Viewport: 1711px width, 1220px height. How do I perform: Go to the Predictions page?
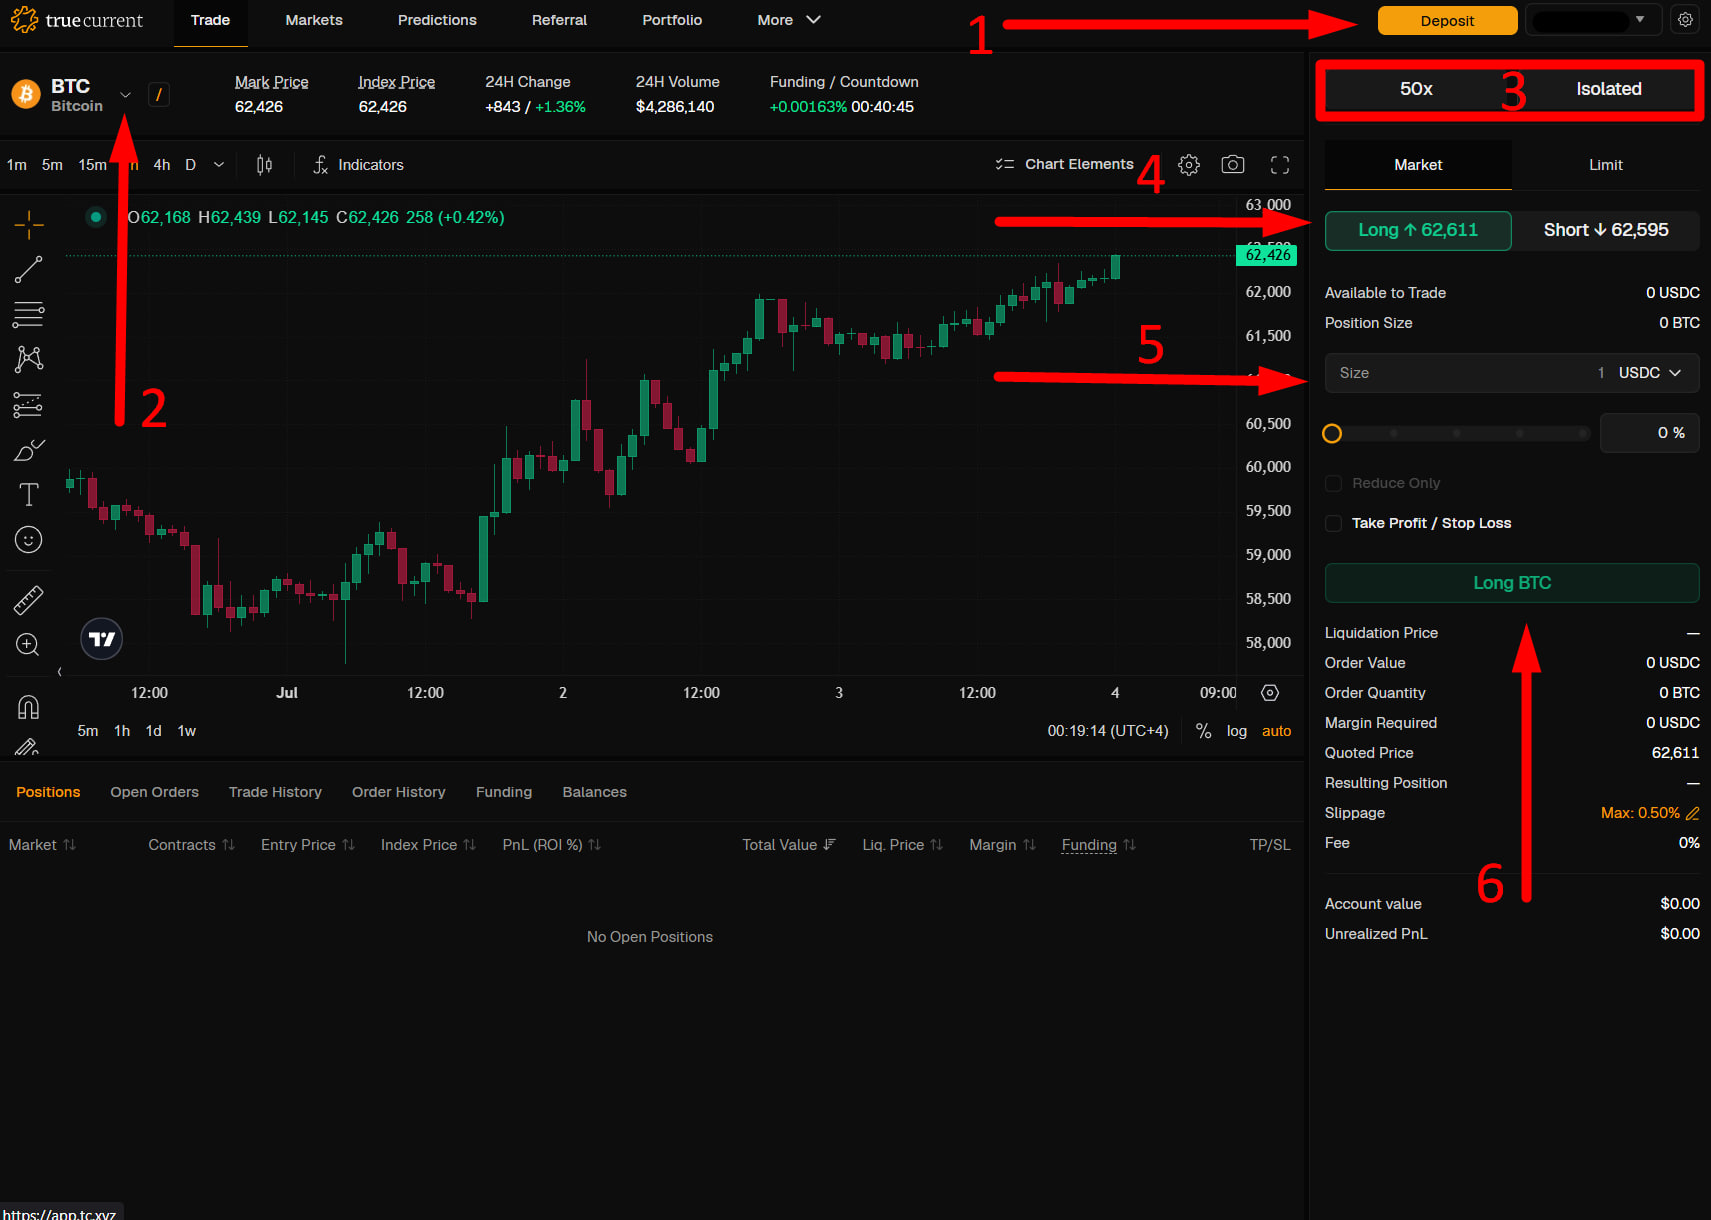click(437, 20)
